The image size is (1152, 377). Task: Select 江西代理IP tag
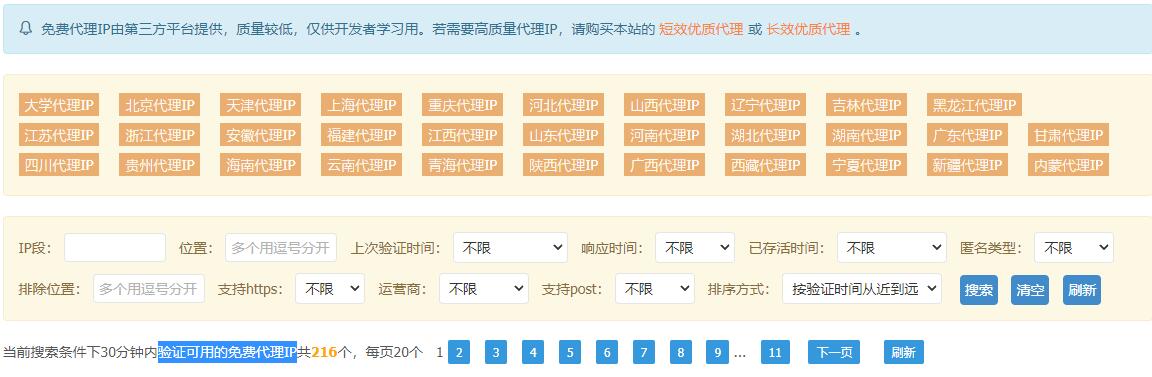coord(463,135)
